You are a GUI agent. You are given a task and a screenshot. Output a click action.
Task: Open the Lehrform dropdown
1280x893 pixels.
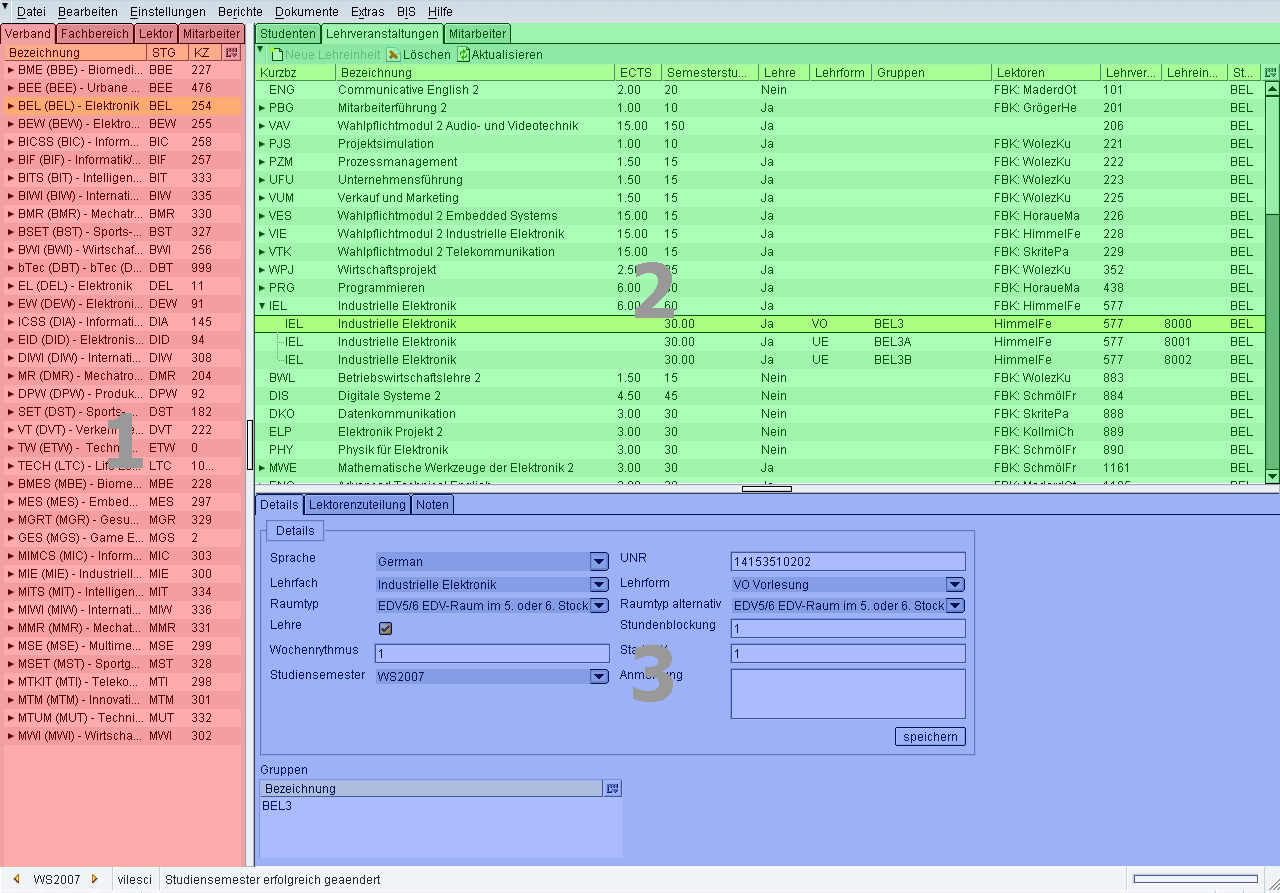click(955, 585)
